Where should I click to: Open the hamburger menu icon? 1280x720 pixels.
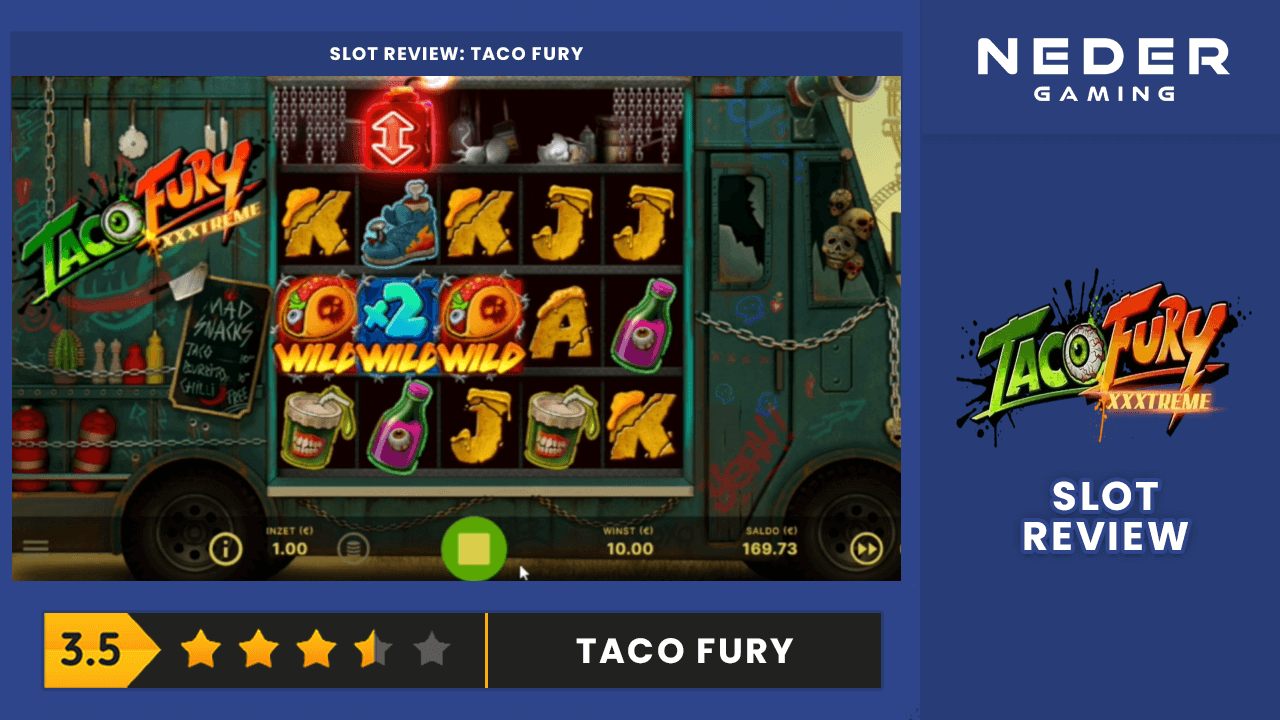click(36, 547)
